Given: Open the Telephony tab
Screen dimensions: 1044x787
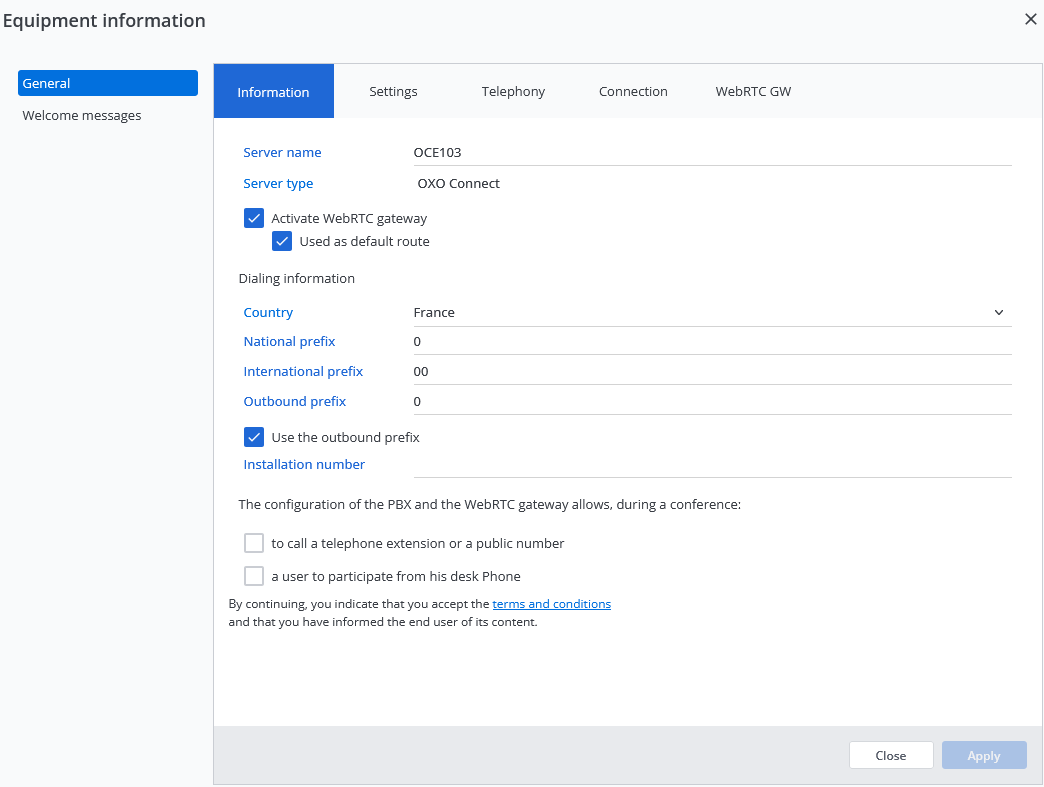Looking at the screenshot, I should coord(513,91).
